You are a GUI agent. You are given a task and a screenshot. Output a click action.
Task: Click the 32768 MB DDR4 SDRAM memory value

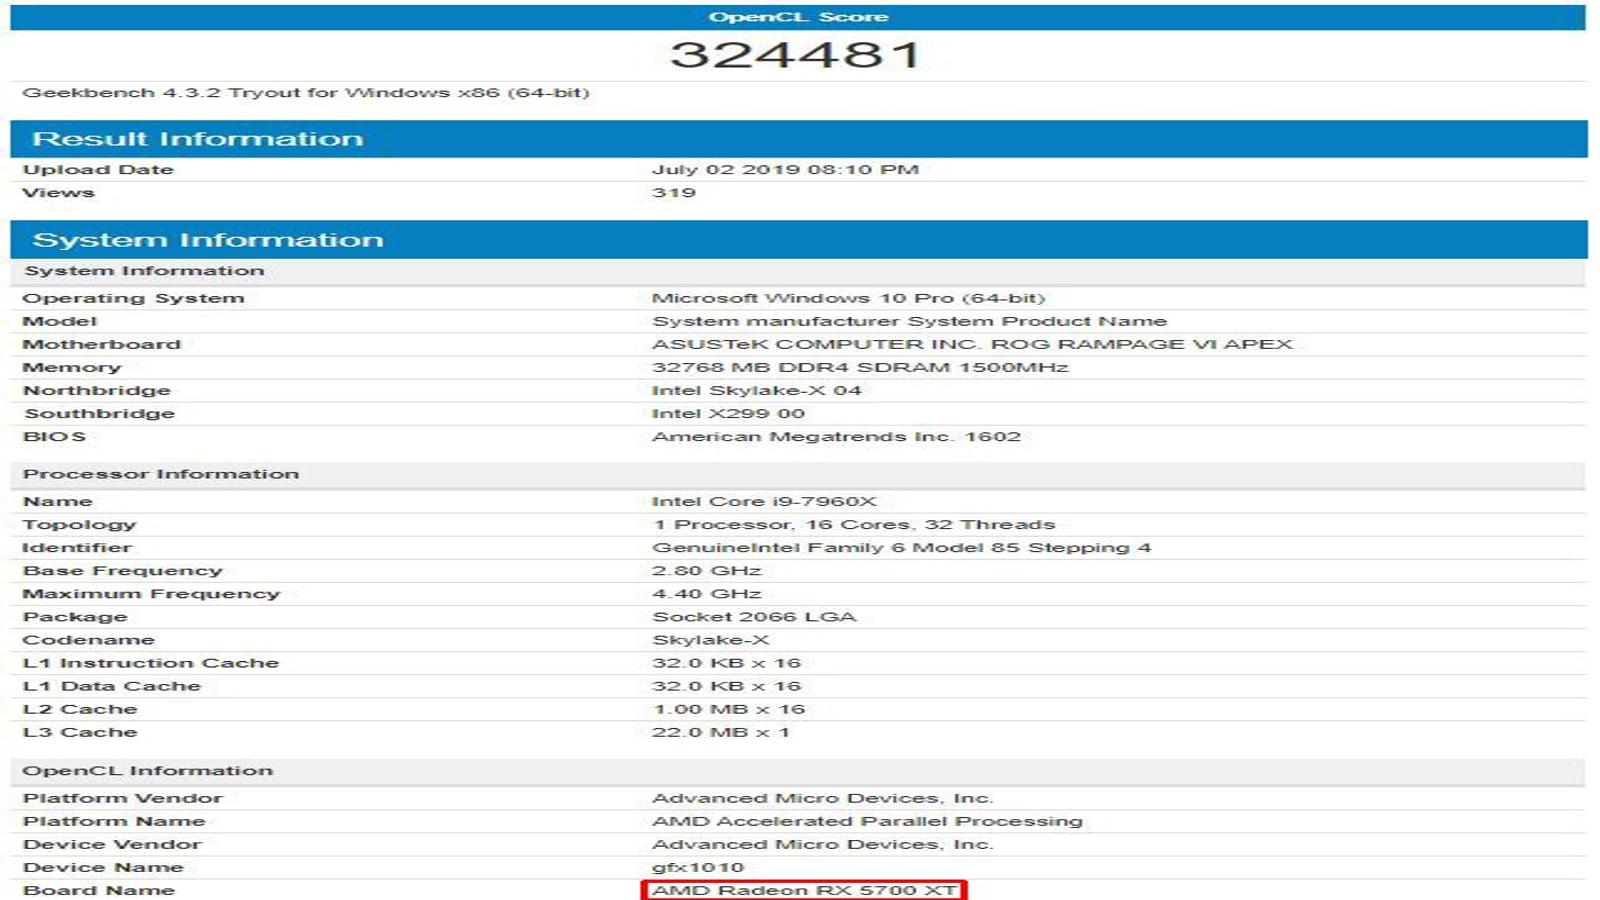[x=860, y=367]
